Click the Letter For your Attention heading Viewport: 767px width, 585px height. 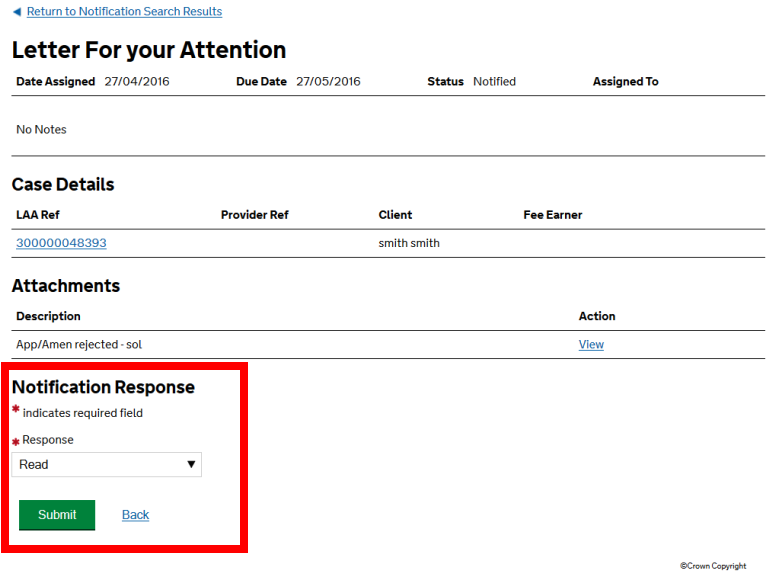(149, 50)
